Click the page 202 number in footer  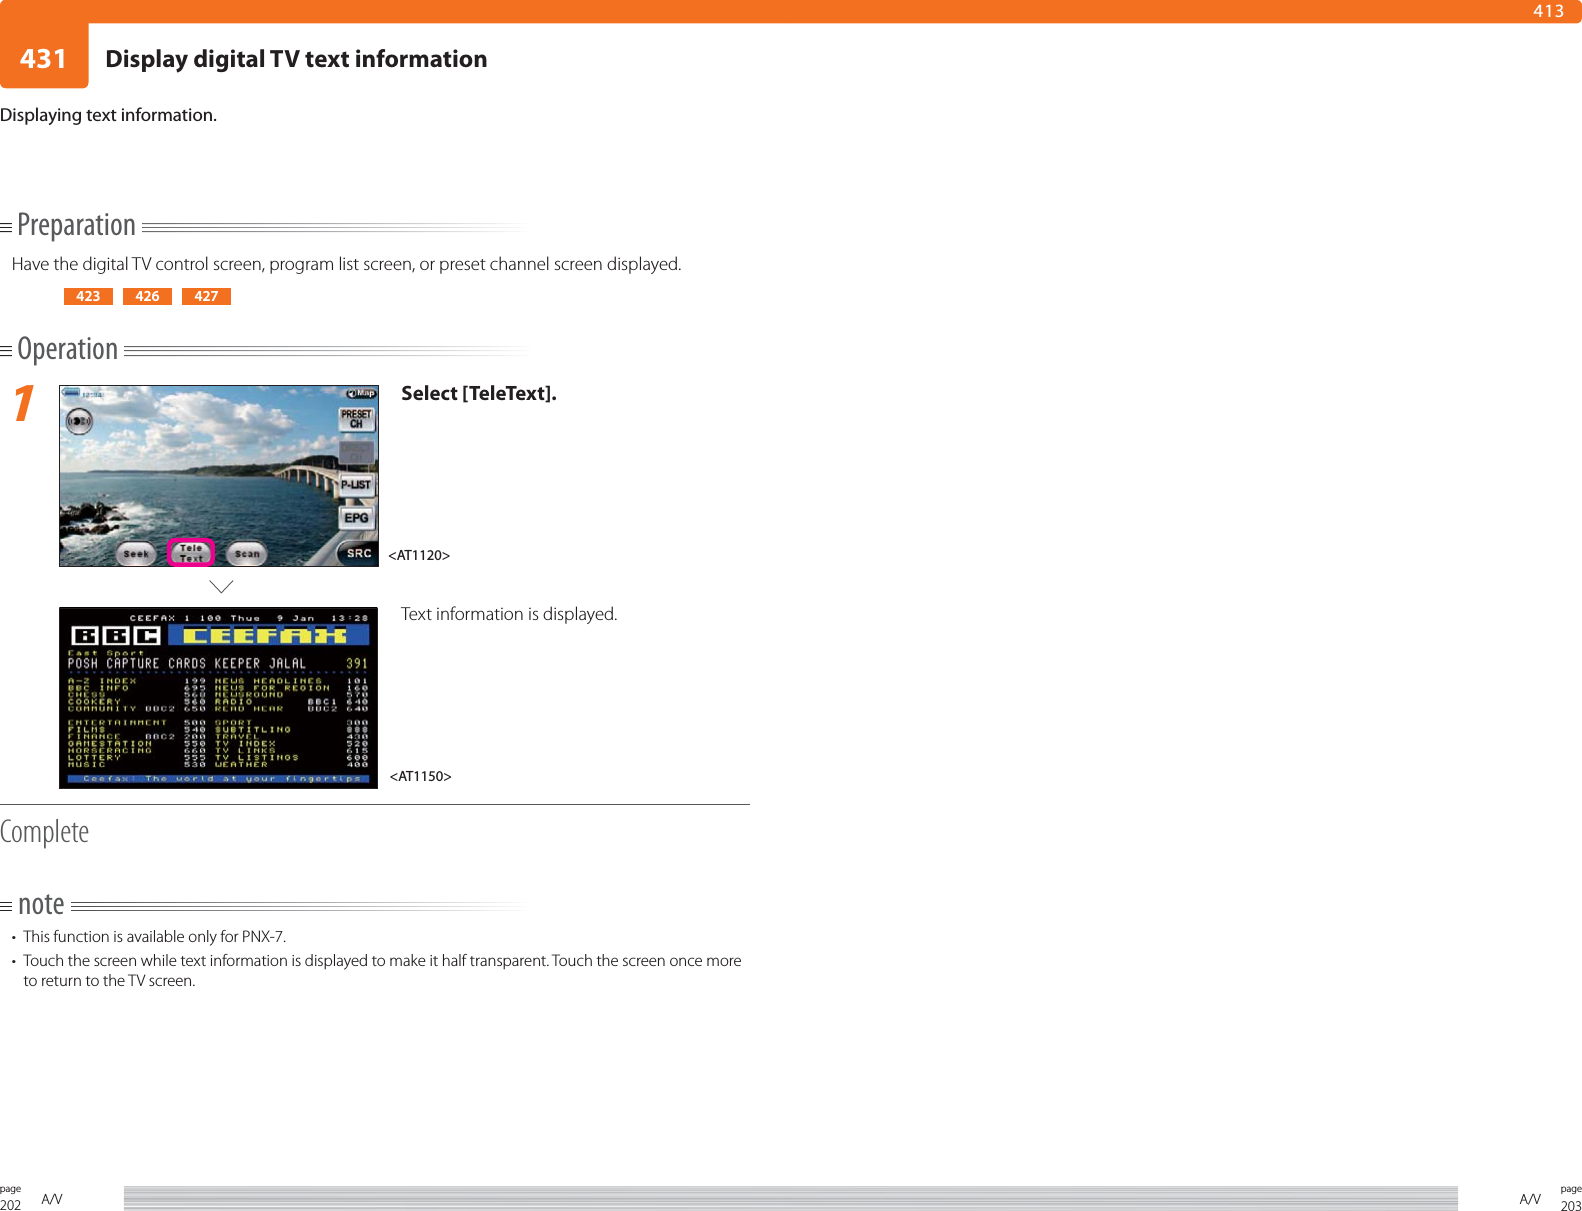click(x=10, y=1205)
